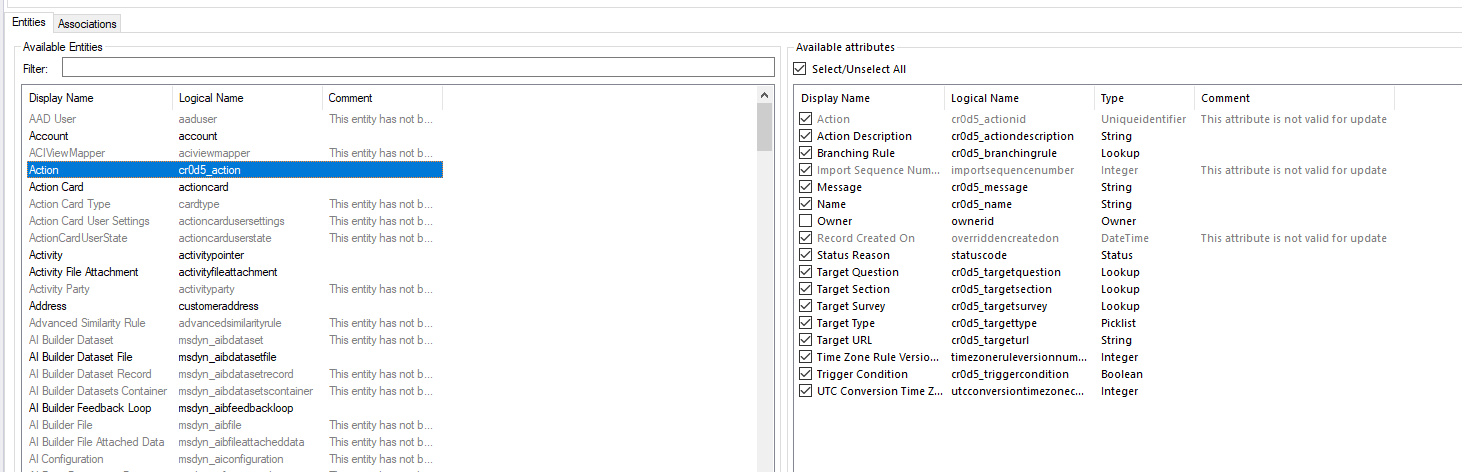Switch to the Associations tab
1462x472 pixels.
(87, 23)
